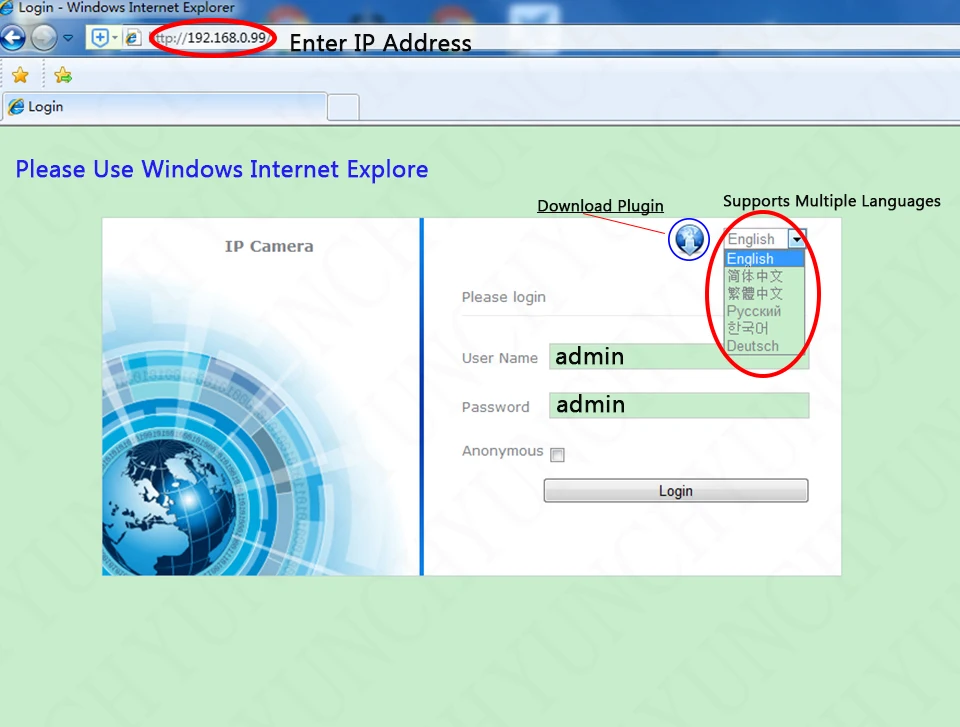Select English in the language list

tap(764, 258)
